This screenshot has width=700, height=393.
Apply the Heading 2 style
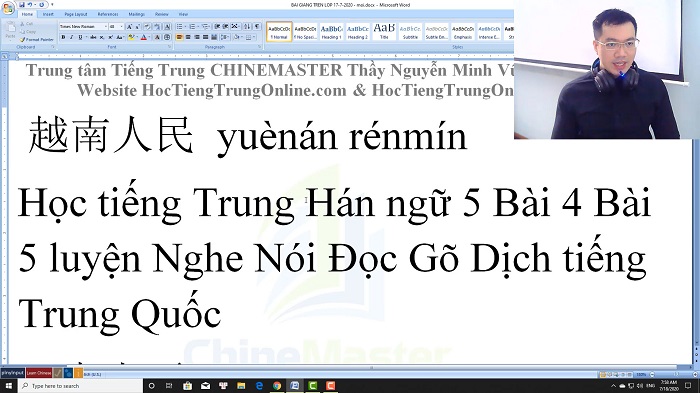358,32
